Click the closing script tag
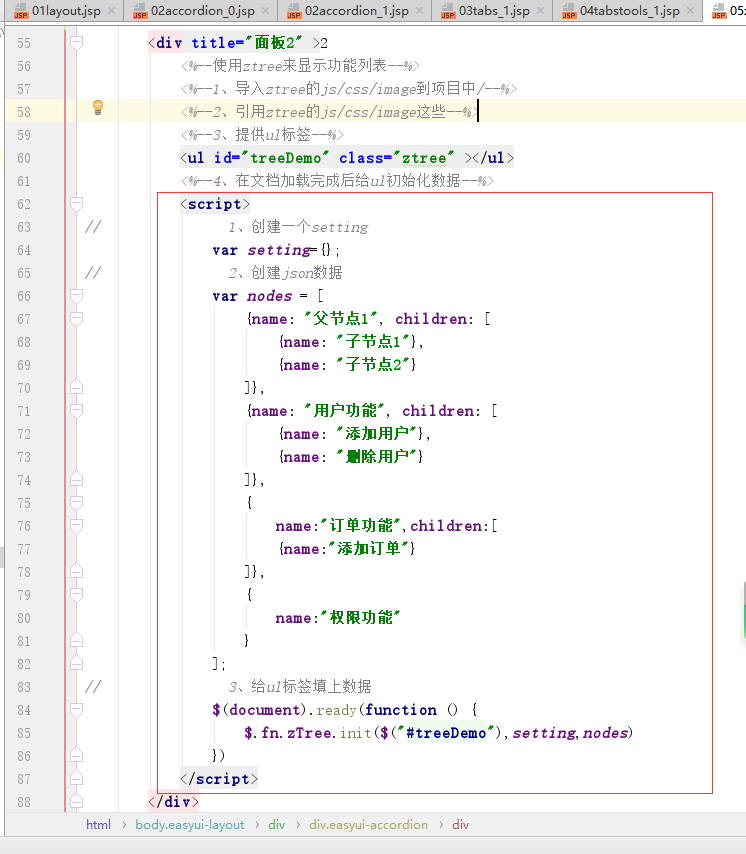The height and width of the screenshot is (854, 746). (219, 779)
